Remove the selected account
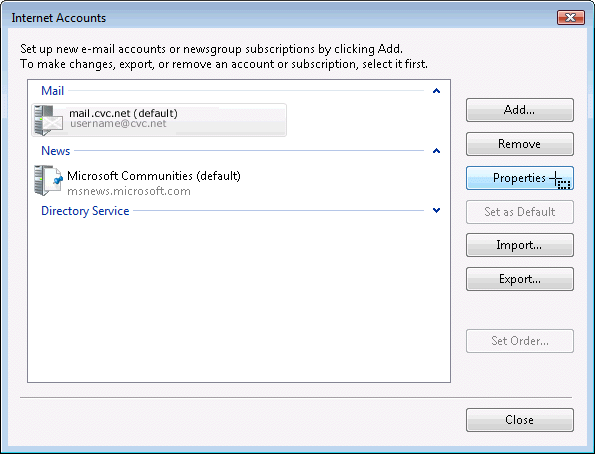 [519, 144]
